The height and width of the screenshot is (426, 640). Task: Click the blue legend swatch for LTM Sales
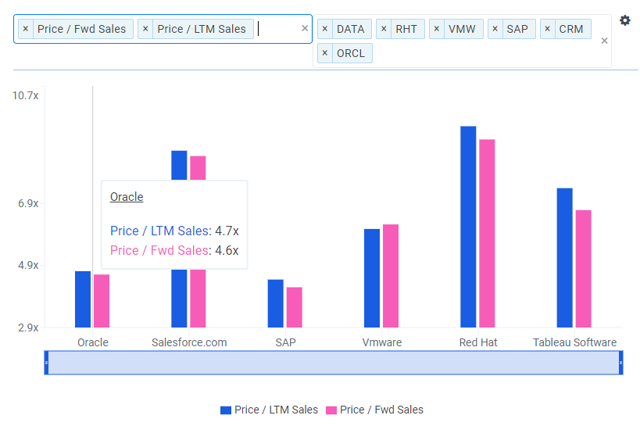pos(226,410)
